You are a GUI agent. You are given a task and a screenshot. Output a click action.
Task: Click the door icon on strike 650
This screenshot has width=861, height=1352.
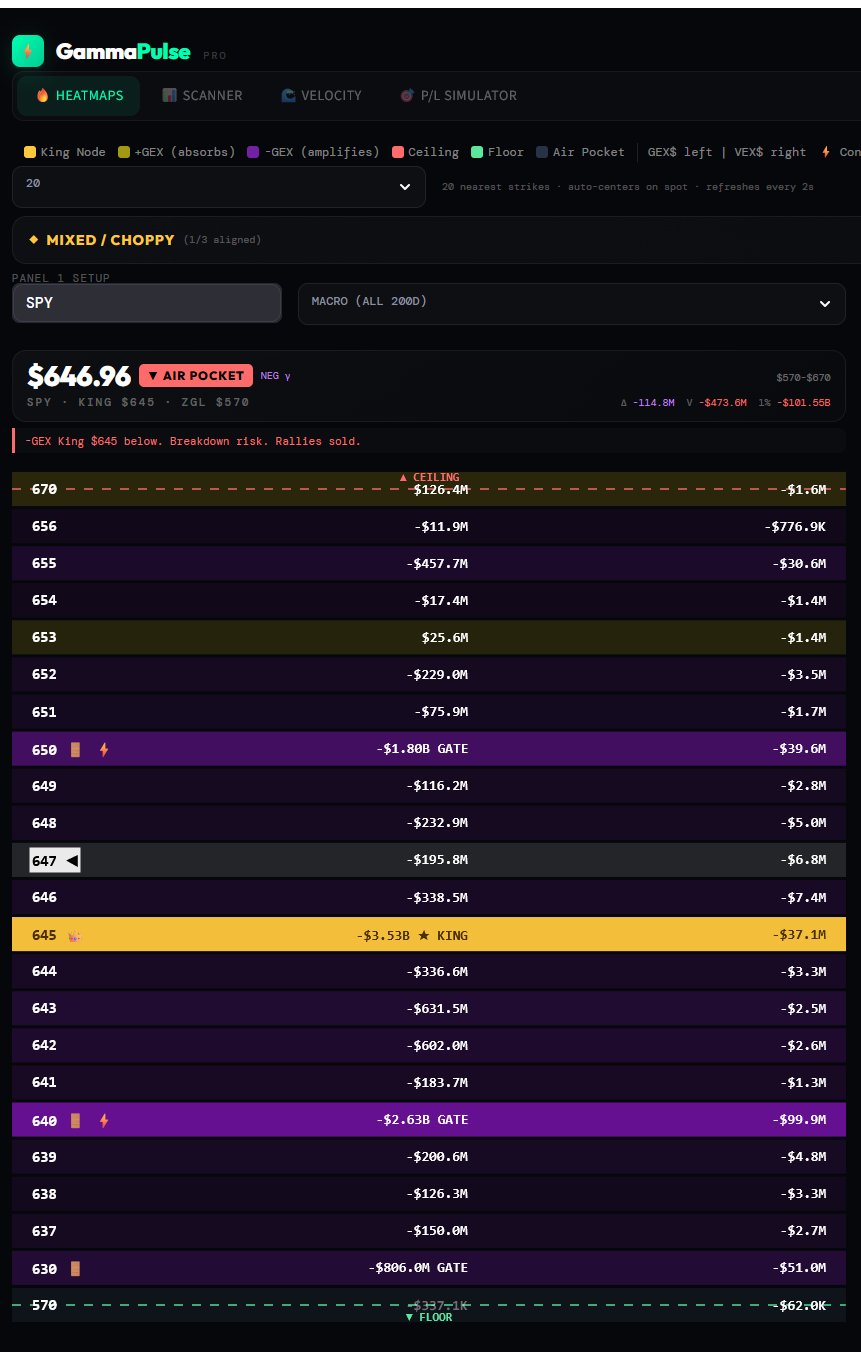pos(75,749)
